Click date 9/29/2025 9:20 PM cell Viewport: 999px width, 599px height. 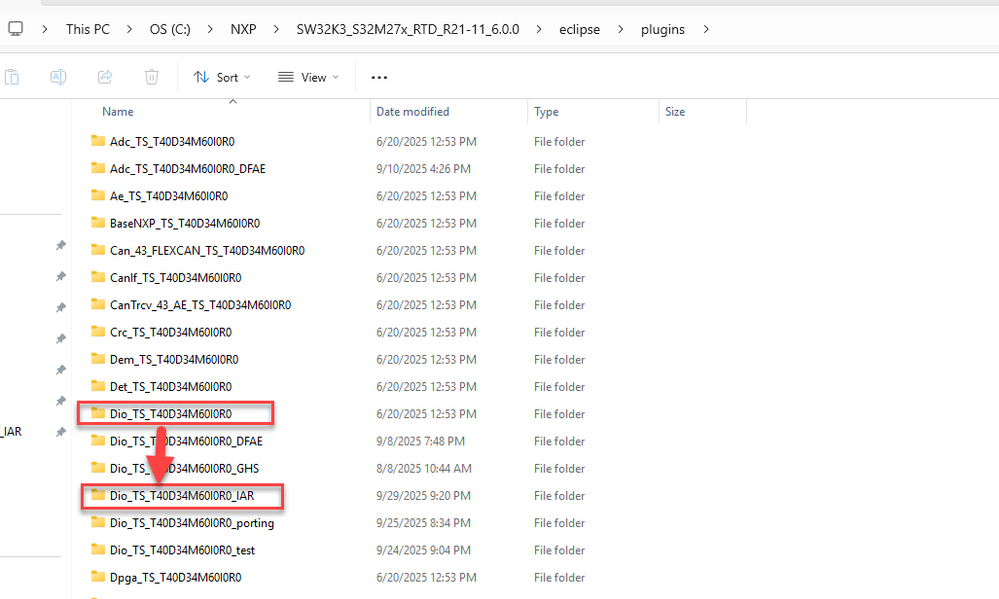tap(423, 496)
